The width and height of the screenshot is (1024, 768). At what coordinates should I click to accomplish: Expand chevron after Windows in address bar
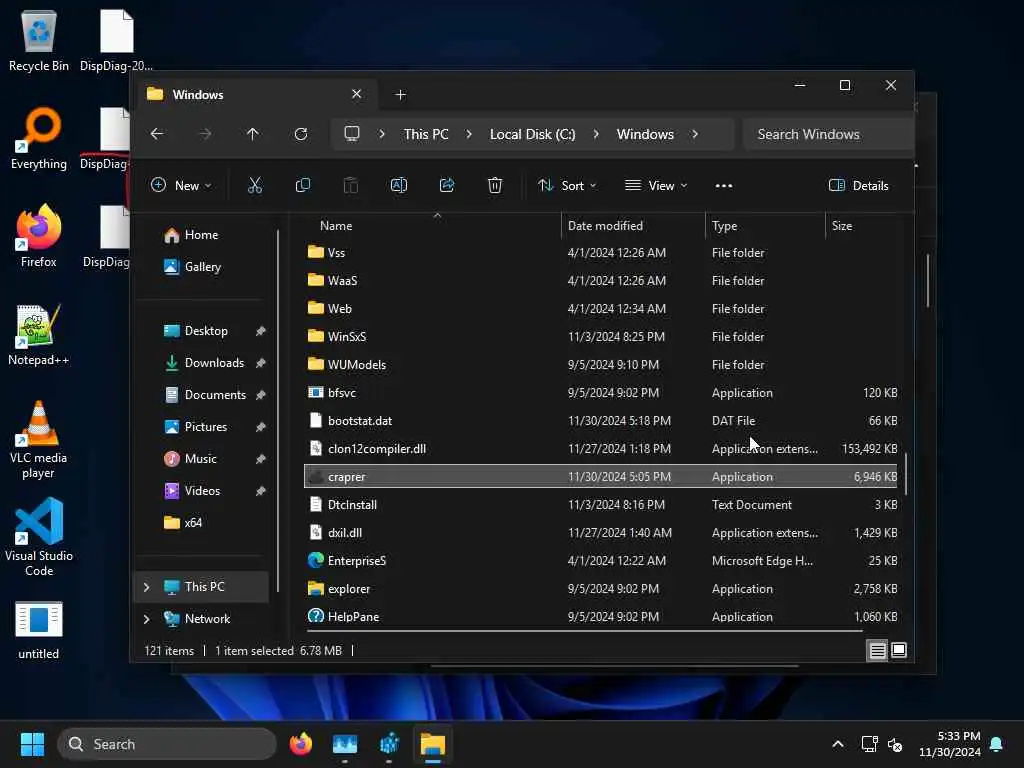coord(695,134)
